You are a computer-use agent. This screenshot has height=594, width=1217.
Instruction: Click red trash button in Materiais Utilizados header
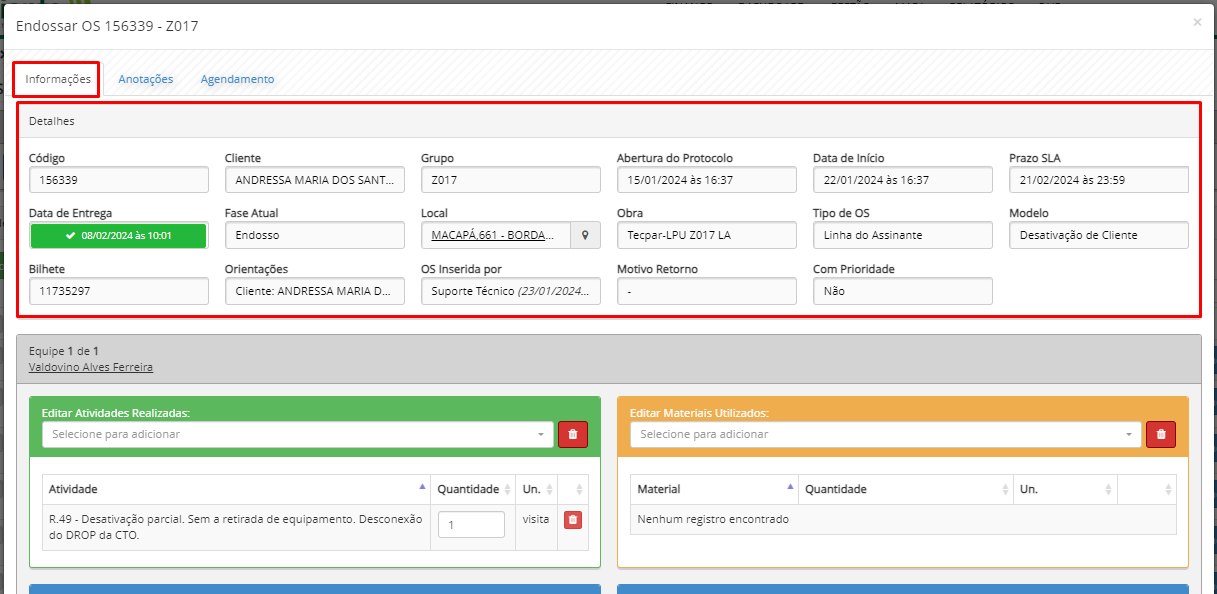1161,434
